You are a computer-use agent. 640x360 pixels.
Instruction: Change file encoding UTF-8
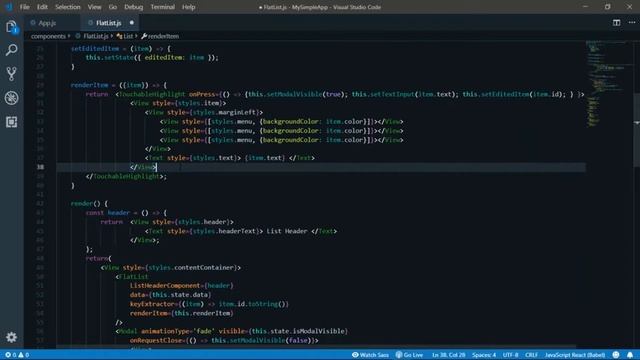511,355
